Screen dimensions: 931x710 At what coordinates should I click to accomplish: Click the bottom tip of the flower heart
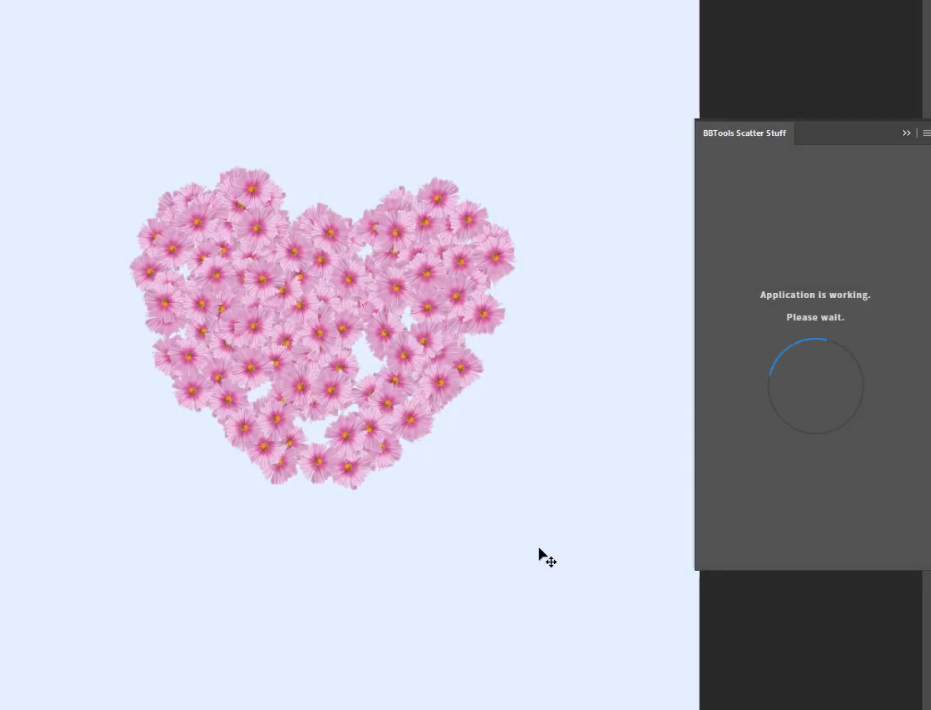tap(348, 476)
